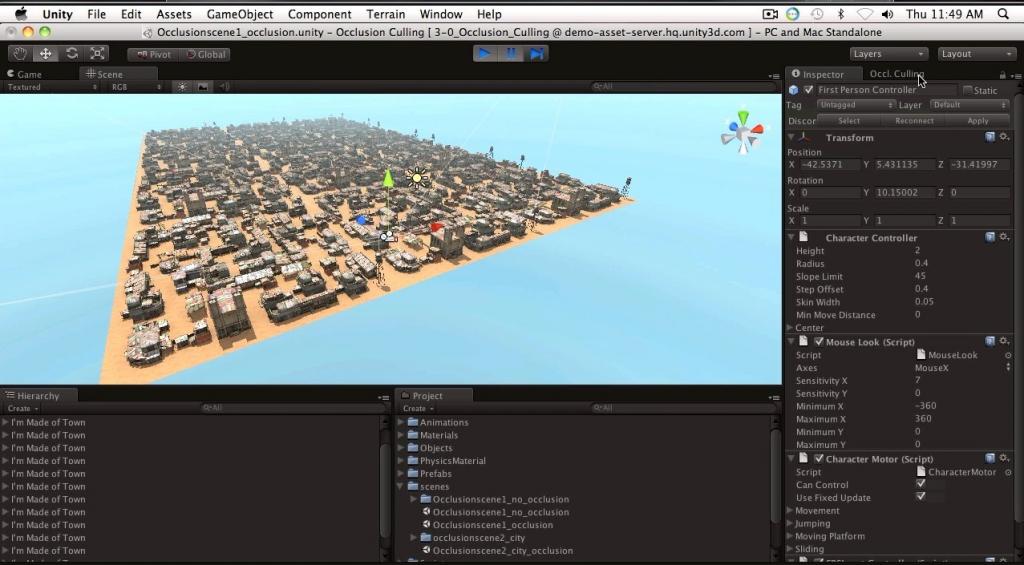Open the Layout dropdown

coord(976,54)
